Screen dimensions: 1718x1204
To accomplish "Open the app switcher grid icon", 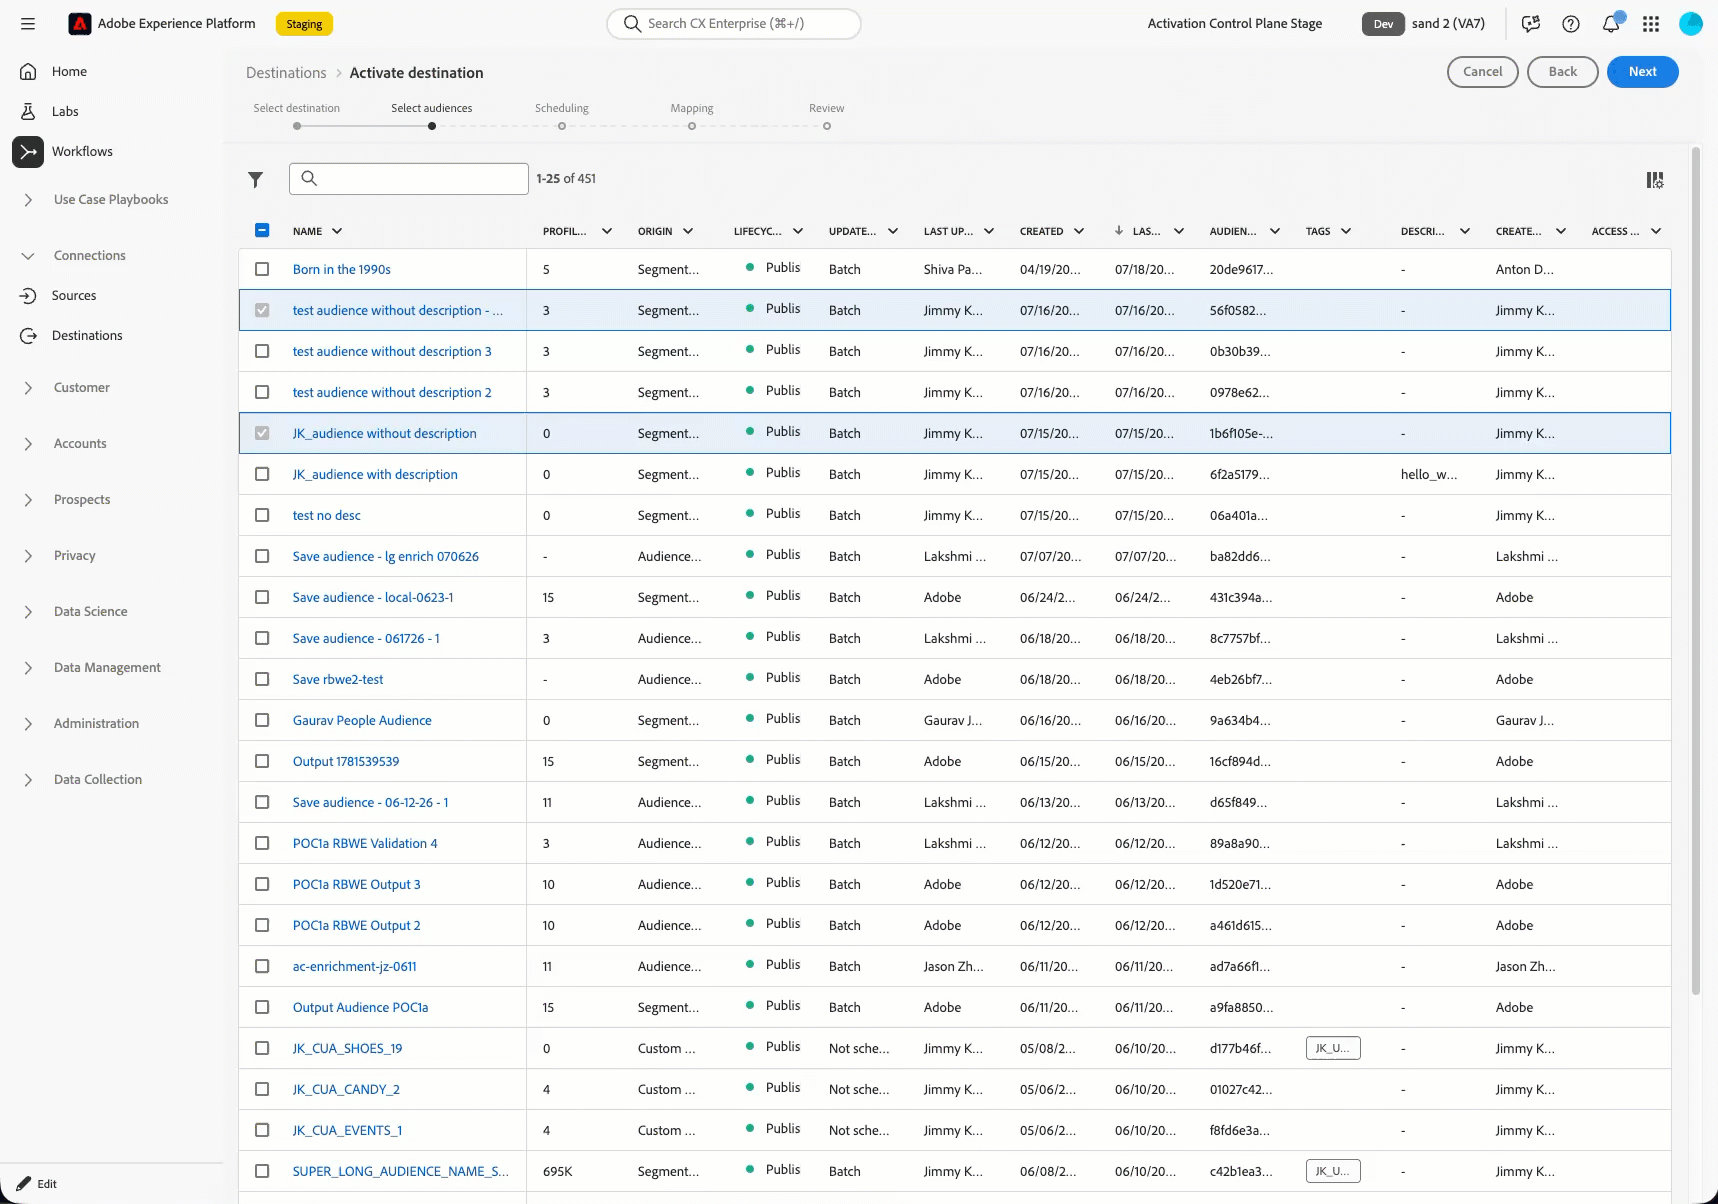I will (x=1651, y=24).
